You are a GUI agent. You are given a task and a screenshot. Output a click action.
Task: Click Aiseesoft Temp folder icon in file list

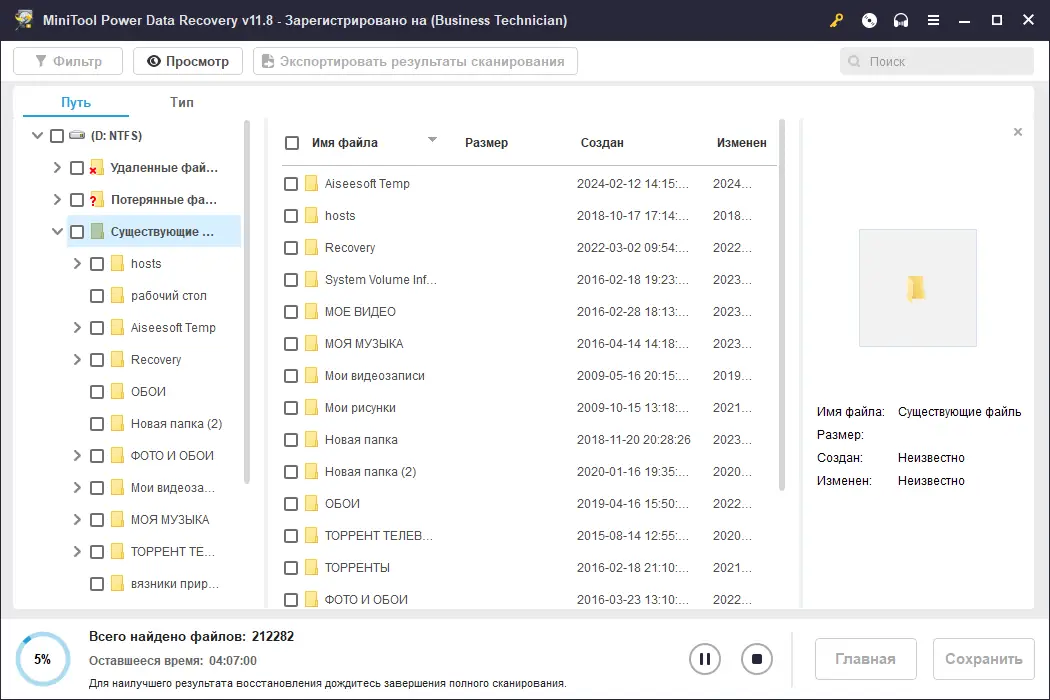(x=311, y=184)
